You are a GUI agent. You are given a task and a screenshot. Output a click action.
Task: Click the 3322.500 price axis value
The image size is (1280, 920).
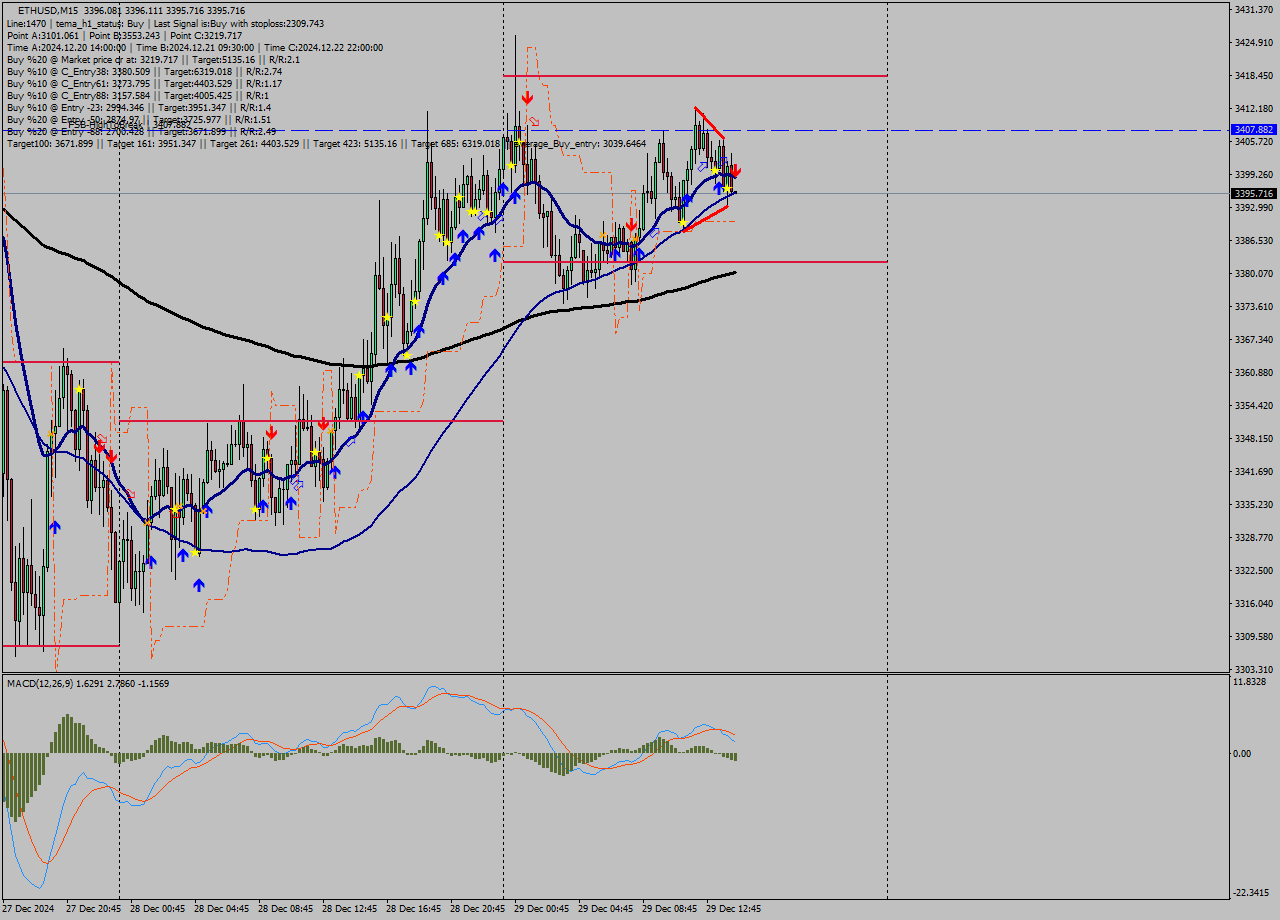pyautogui.click(x=1253, y=570)
